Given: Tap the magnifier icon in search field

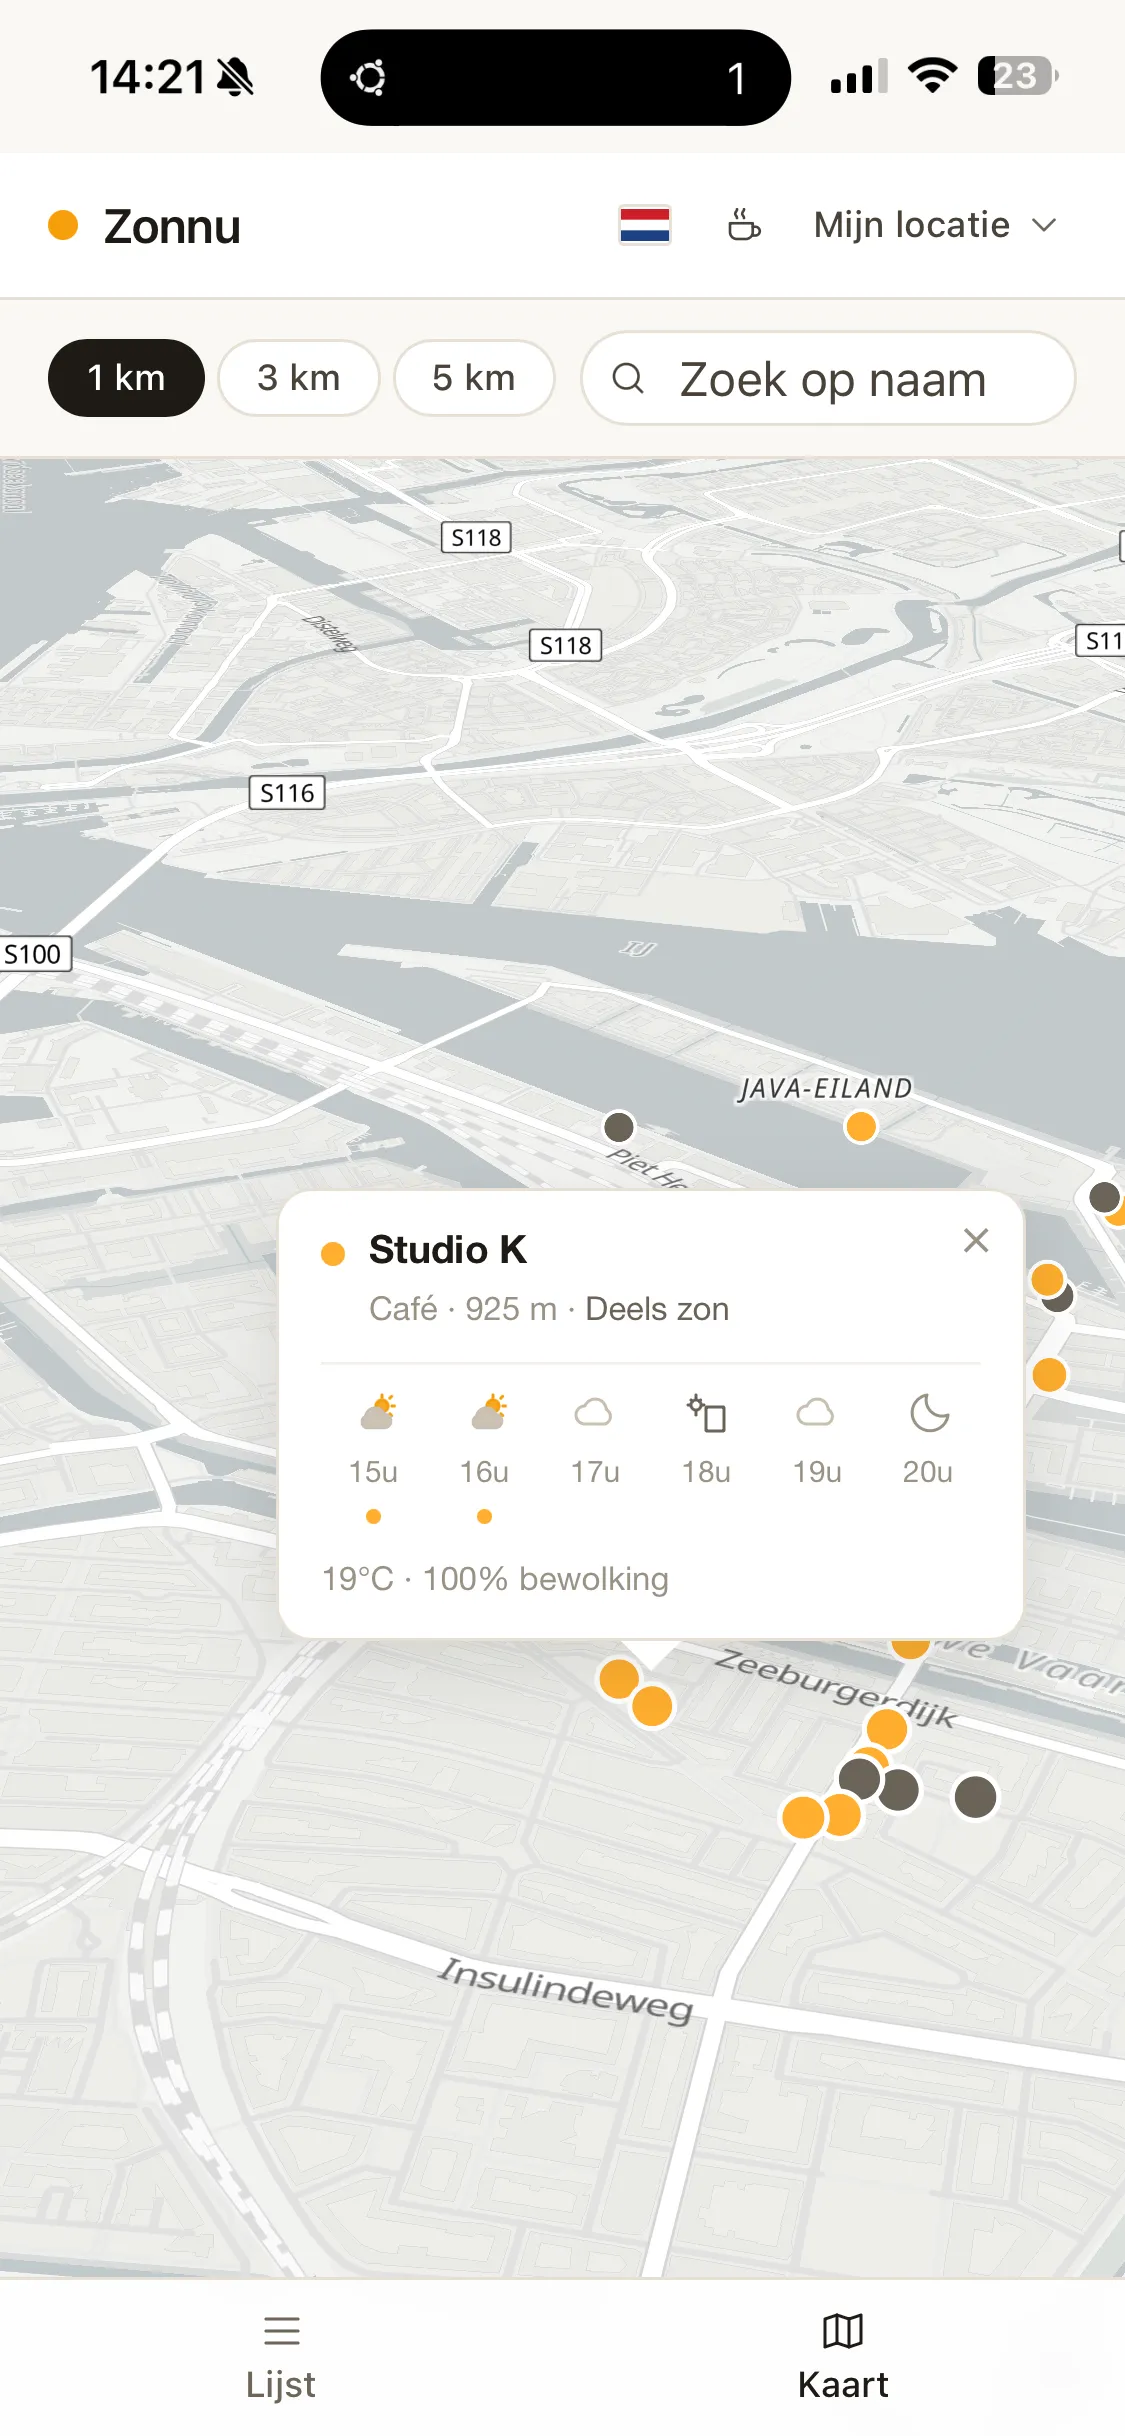Looking at the screenshot, I should (x=628, y=378).
